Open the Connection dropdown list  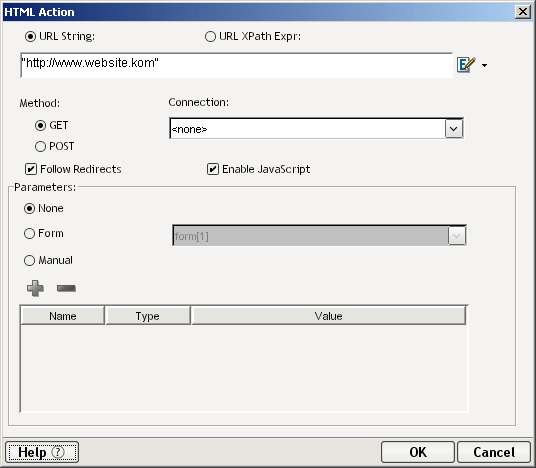tap(454, 129)
